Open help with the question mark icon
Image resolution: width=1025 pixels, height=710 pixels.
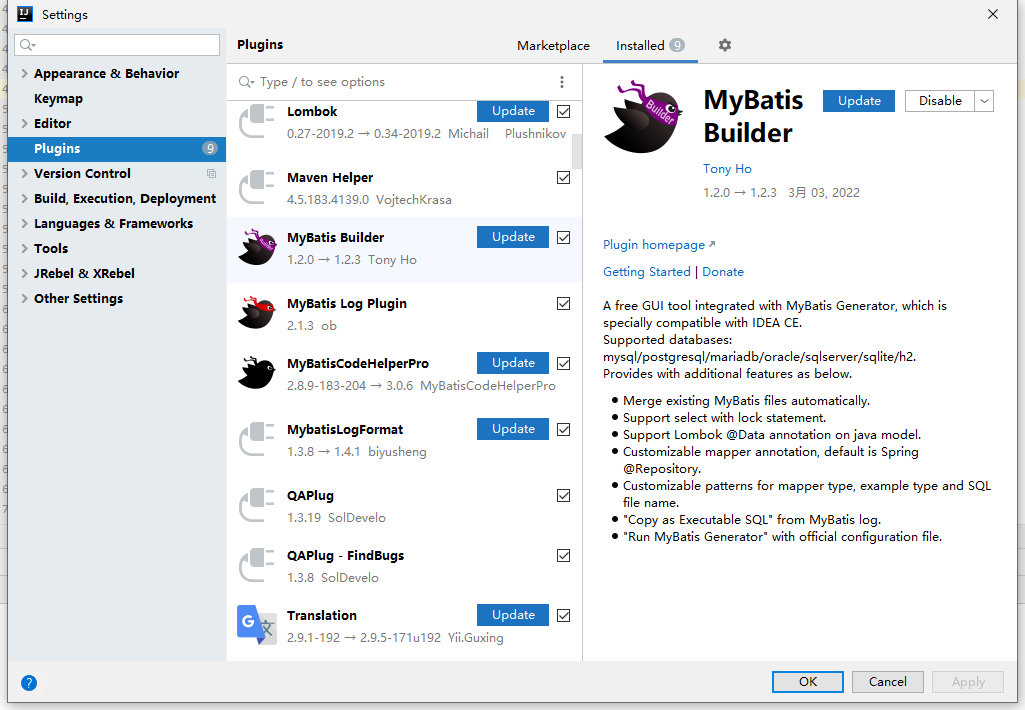[x=29, y=683]
